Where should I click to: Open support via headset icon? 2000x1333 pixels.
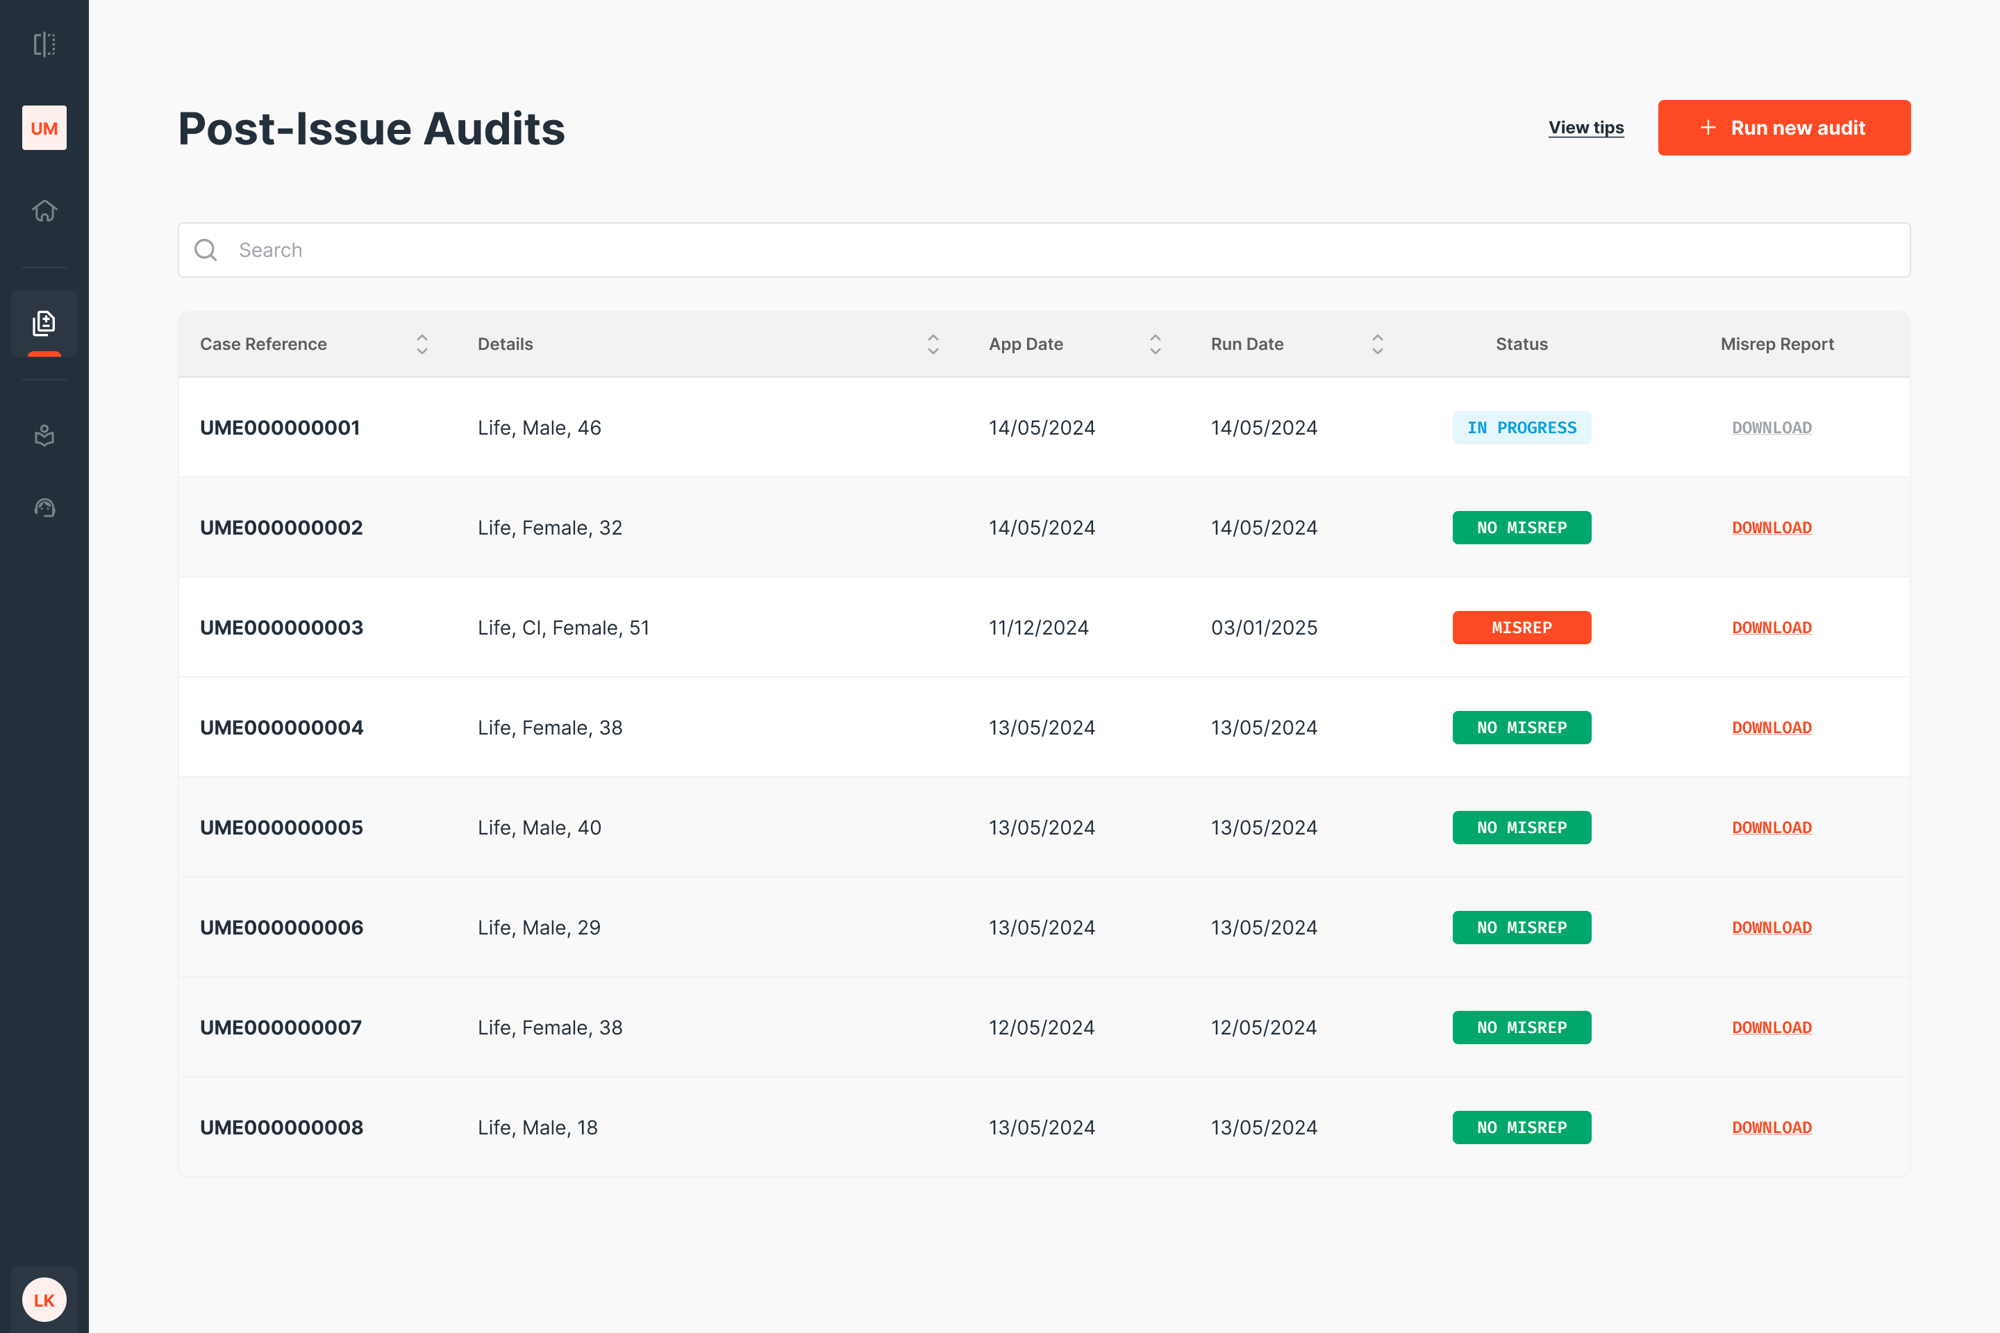click(44, 508)
